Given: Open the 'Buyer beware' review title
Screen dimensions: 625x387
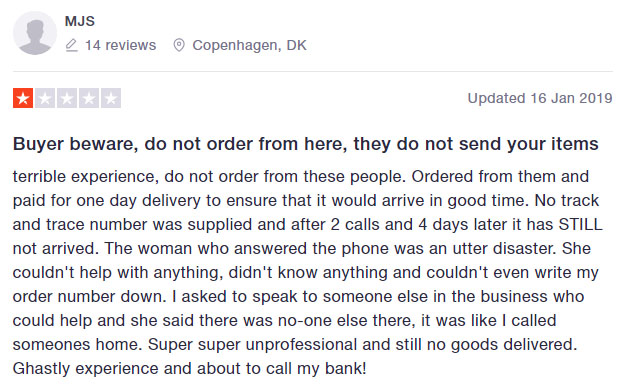Looking at the screenshot, I should [306, 144].
